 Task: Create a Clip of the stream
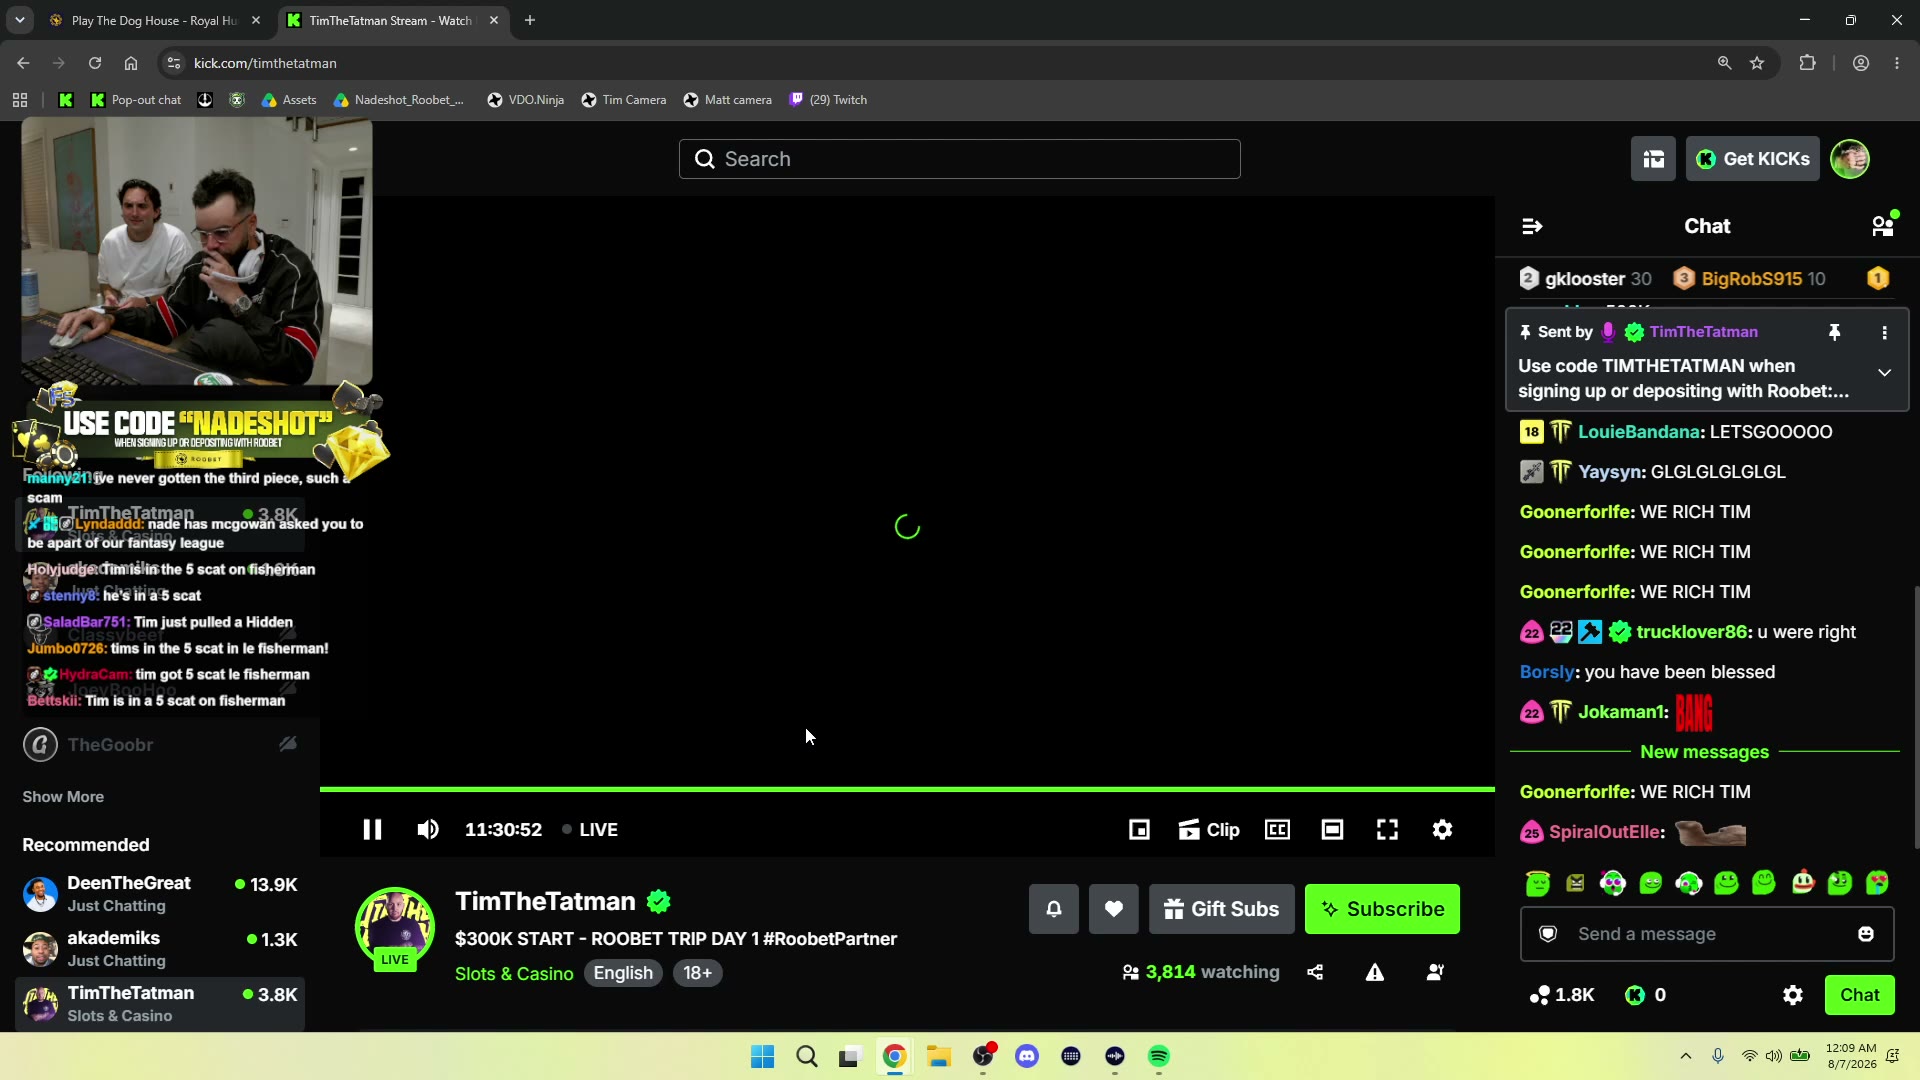click(x=1209, y=830)
